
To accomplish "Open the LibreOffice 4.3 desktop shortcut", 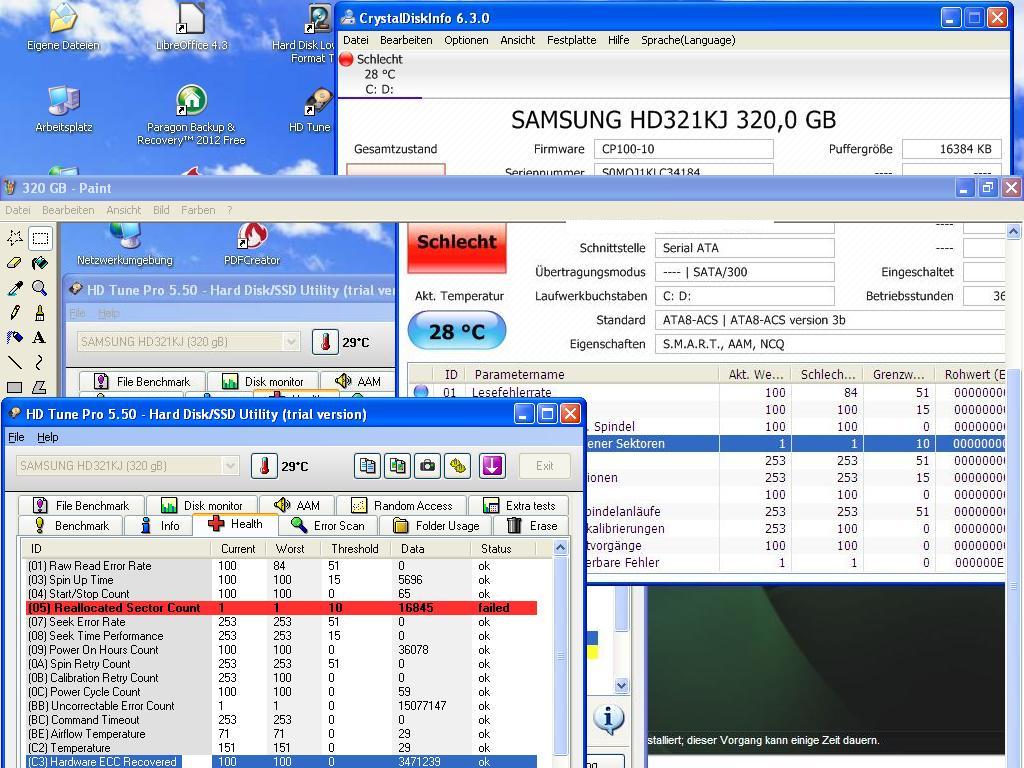I will (191, 27).
